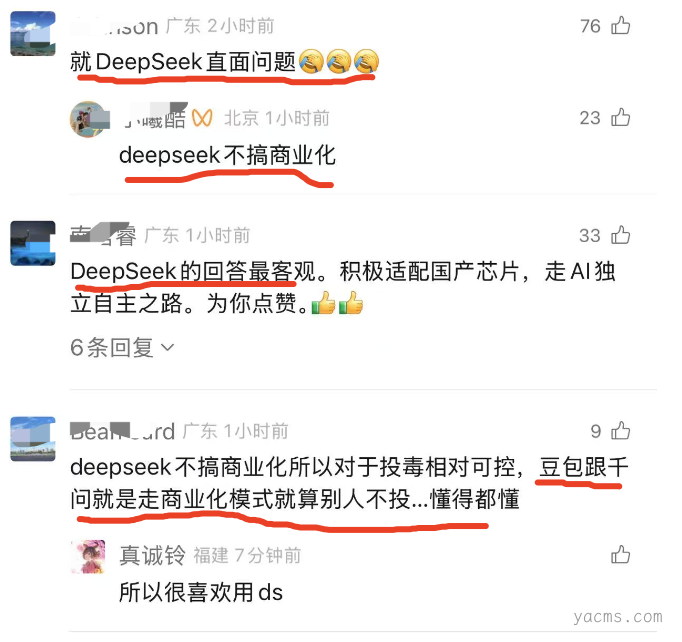Viewport: 682px width, 642px height.
Task: Click the 76 like count
Action: [x=590, y=26]
